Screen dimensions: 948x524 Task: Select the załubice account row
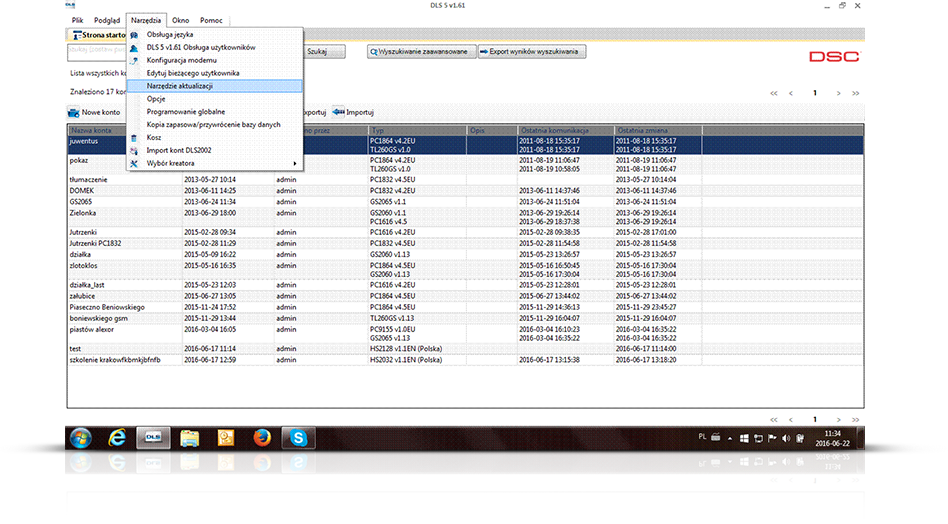coord(465,296)
